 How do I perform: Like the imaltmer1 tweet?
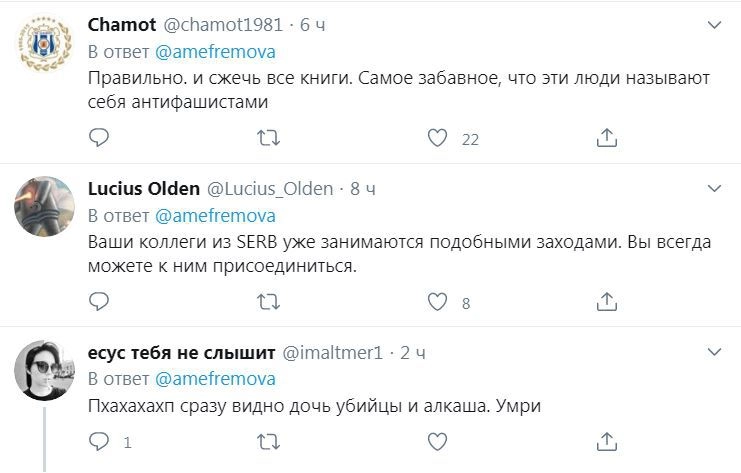coord(437,440)
